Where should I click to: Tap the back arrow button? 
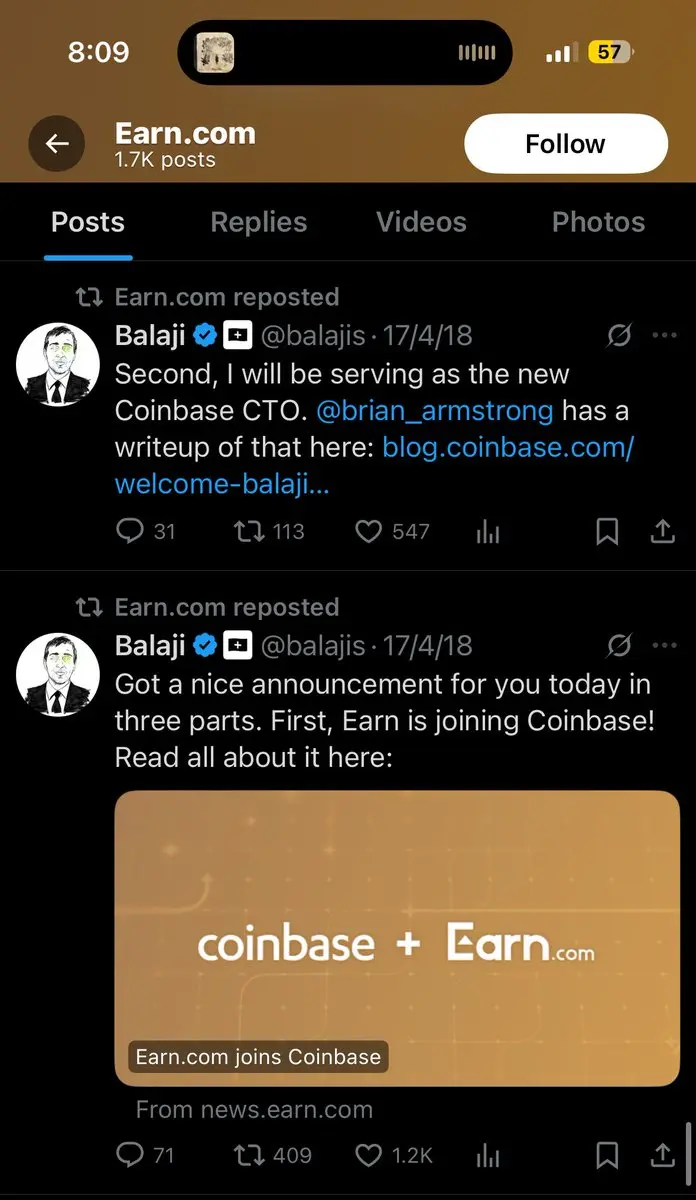(57, 144)
